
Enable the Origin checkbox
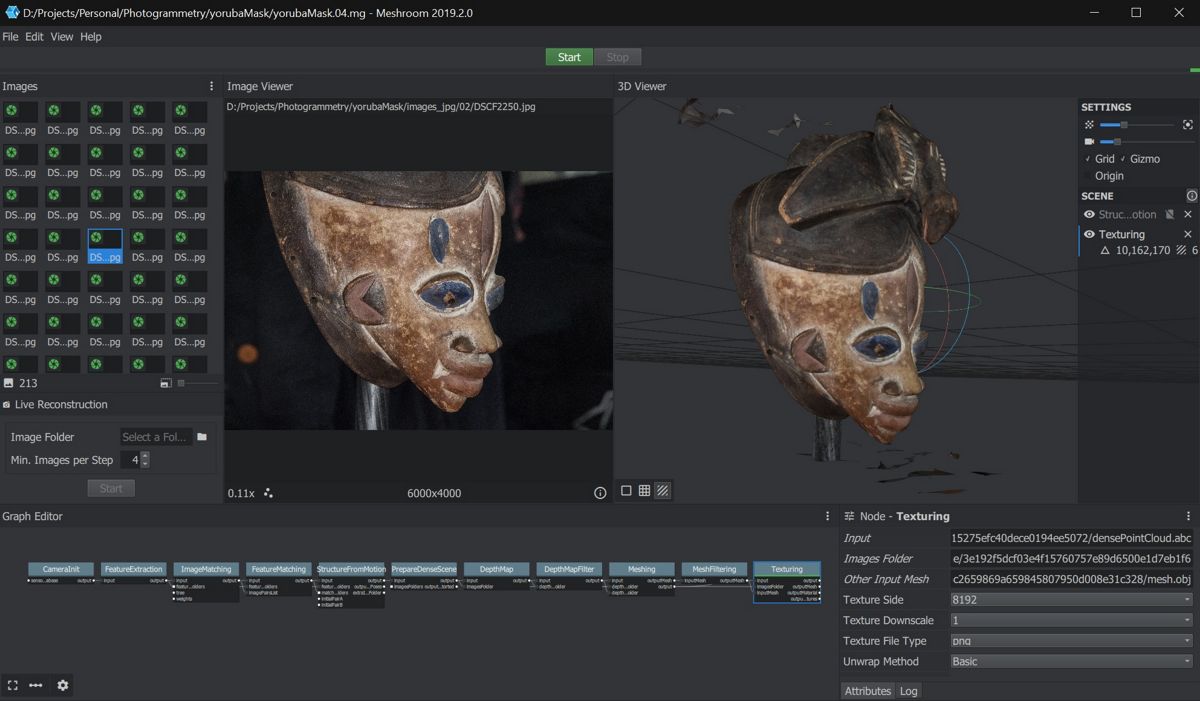(1088, 176)
